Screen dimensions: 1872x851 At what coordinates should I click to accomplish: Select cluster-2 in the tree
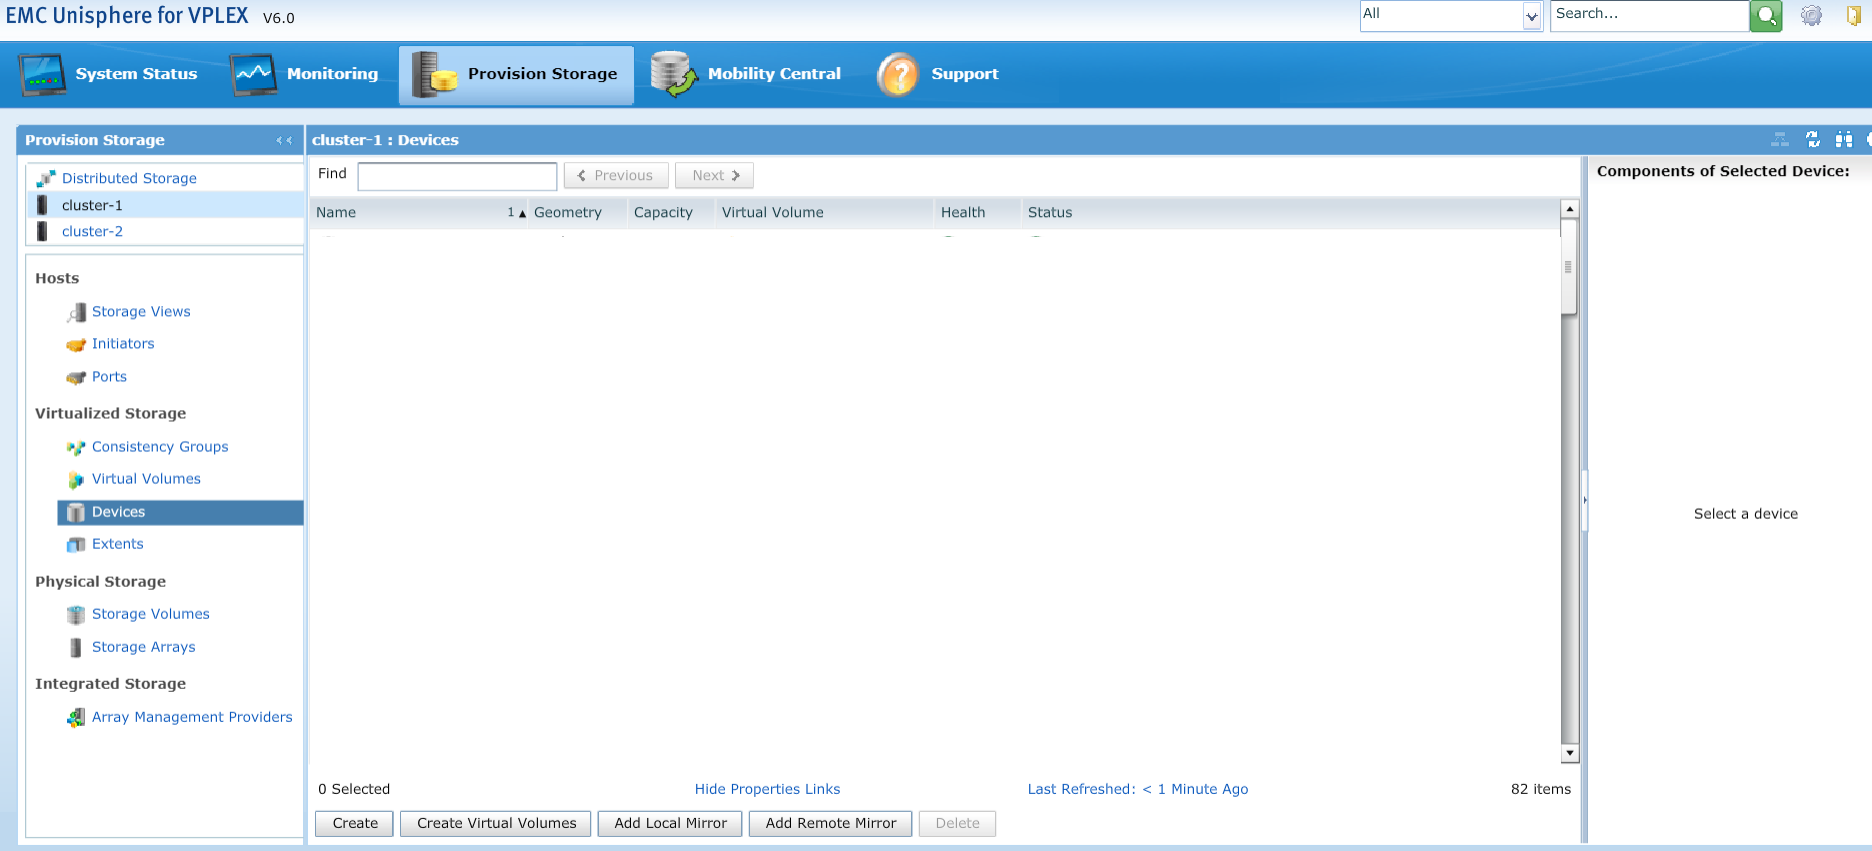pyautogui.click(x=92, y=231)
